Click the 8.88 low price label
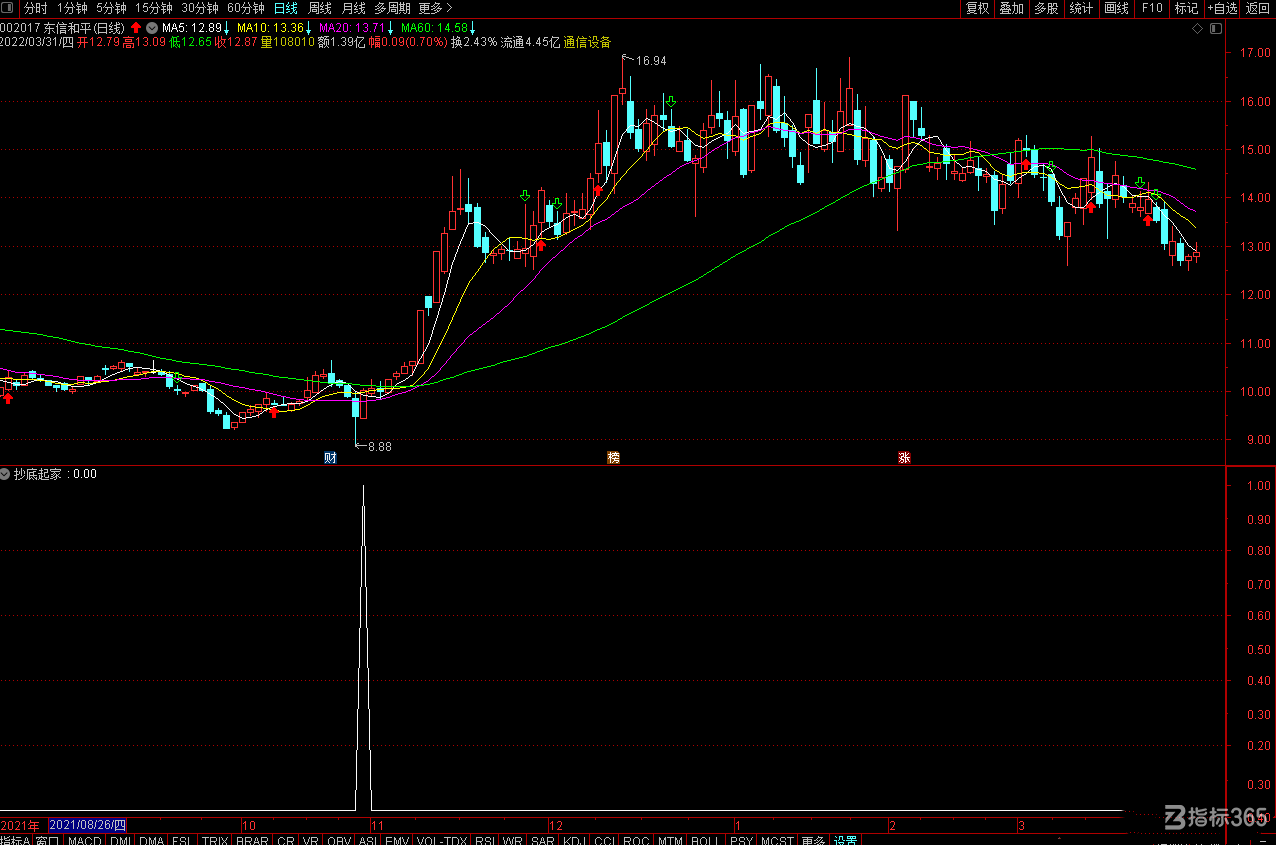This screenshot has height=845, width=1276. click(379, 447)
